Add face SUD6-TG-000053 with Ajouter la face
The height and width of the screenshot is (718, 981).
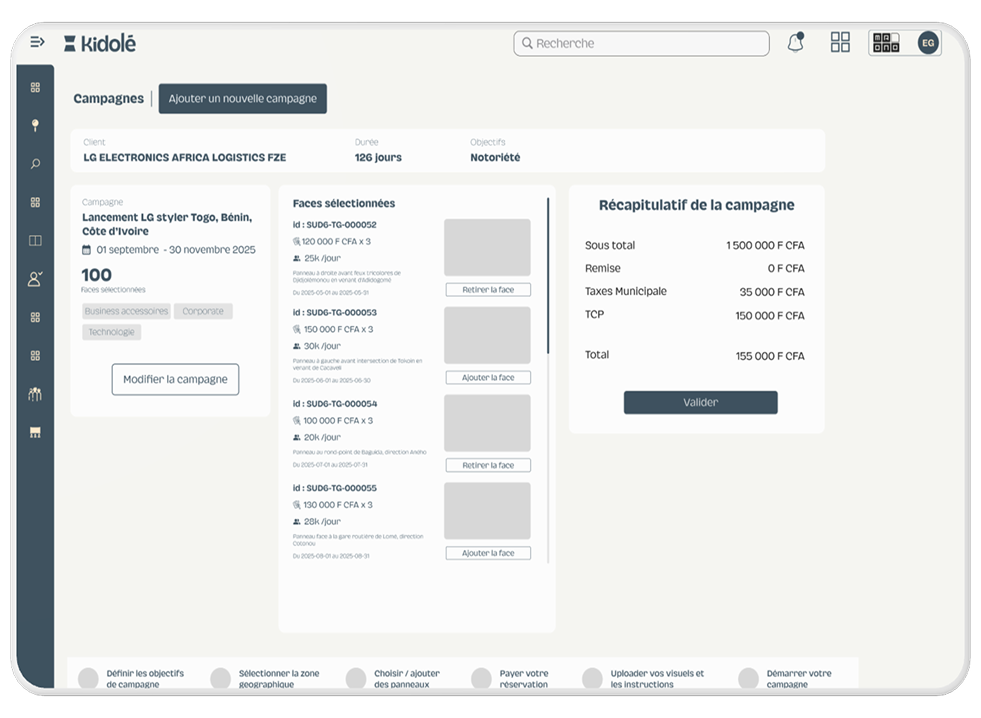point(488,378)
